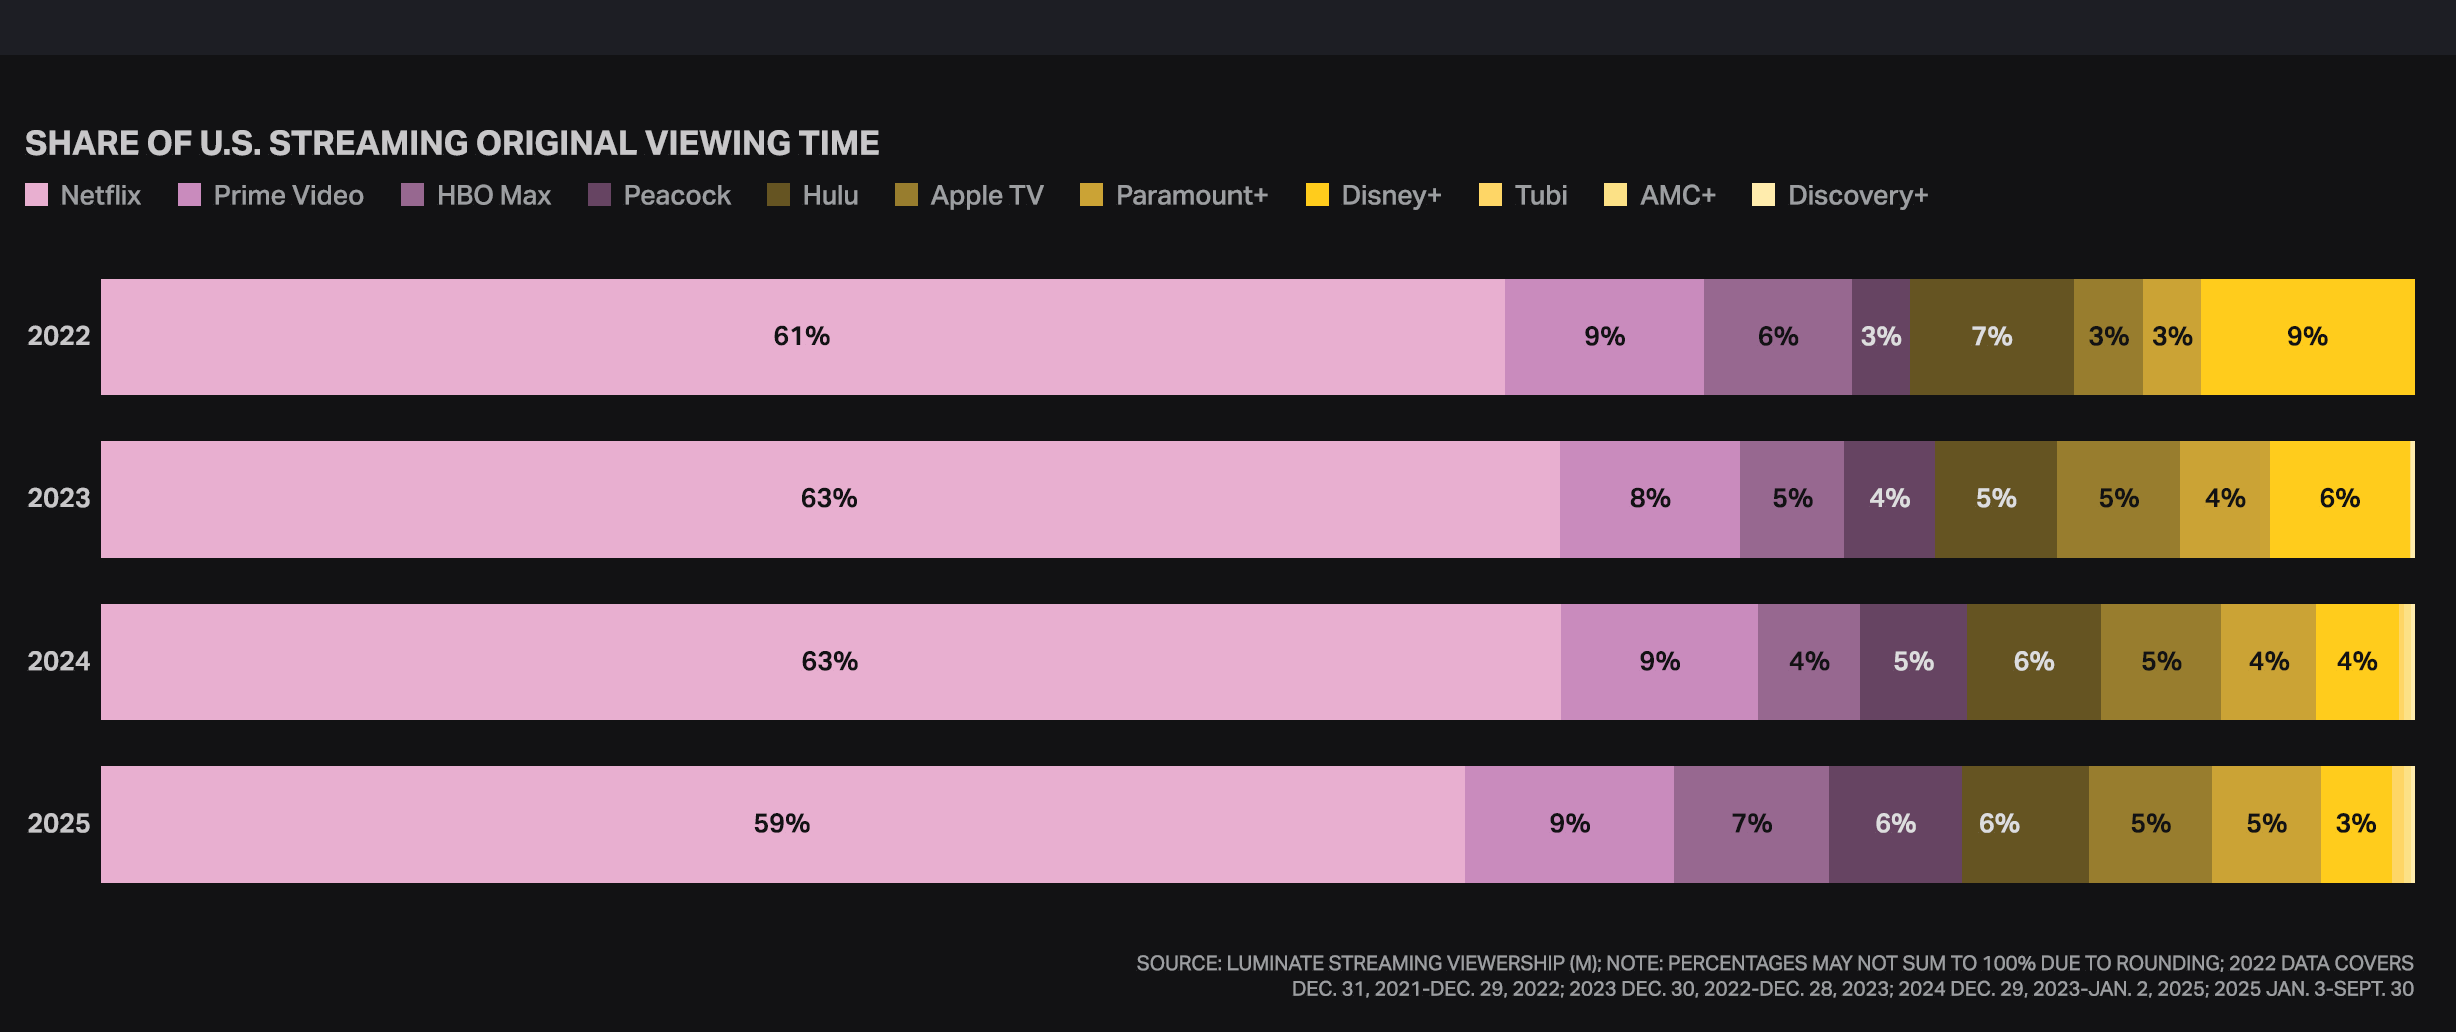Select the 61% Netflix segment in 2022
This screenshot has height=1032, width=2456.
(x=802, y=337)
